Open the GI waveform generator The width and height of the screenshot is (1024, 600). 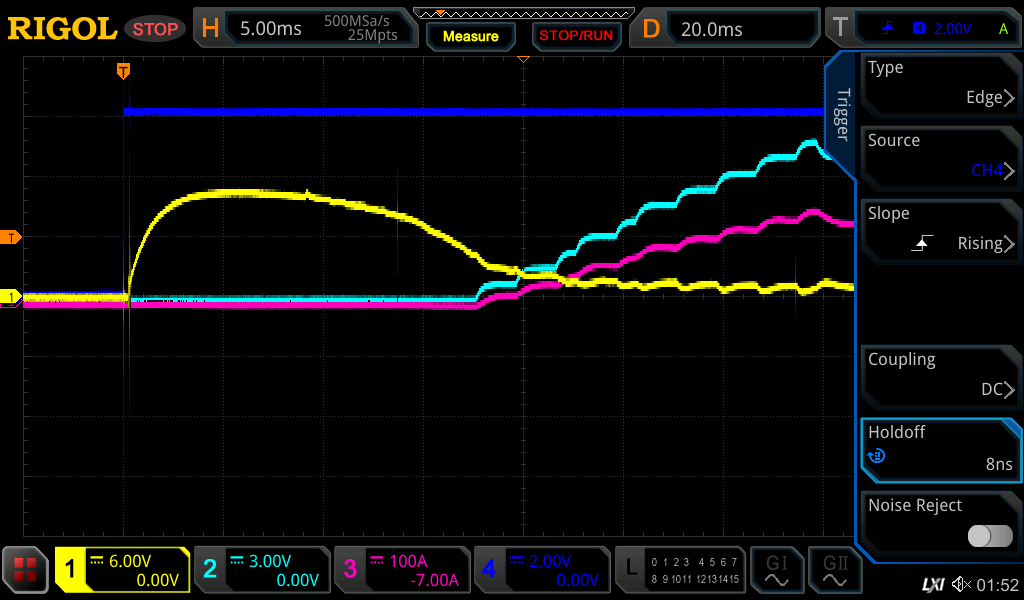(776, 570)
